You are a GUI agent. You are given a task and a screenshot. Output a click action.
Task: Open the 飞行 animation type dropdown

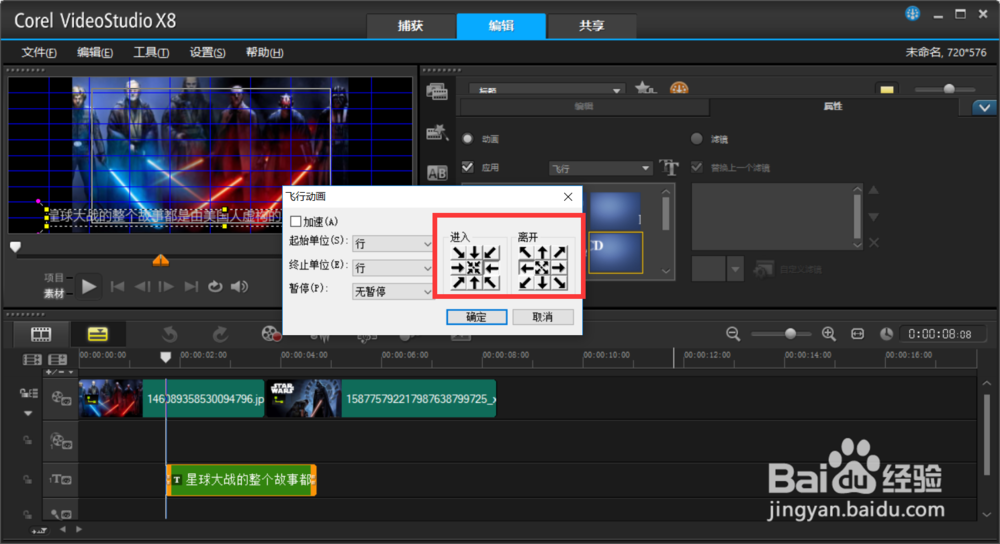click(600, 168)
